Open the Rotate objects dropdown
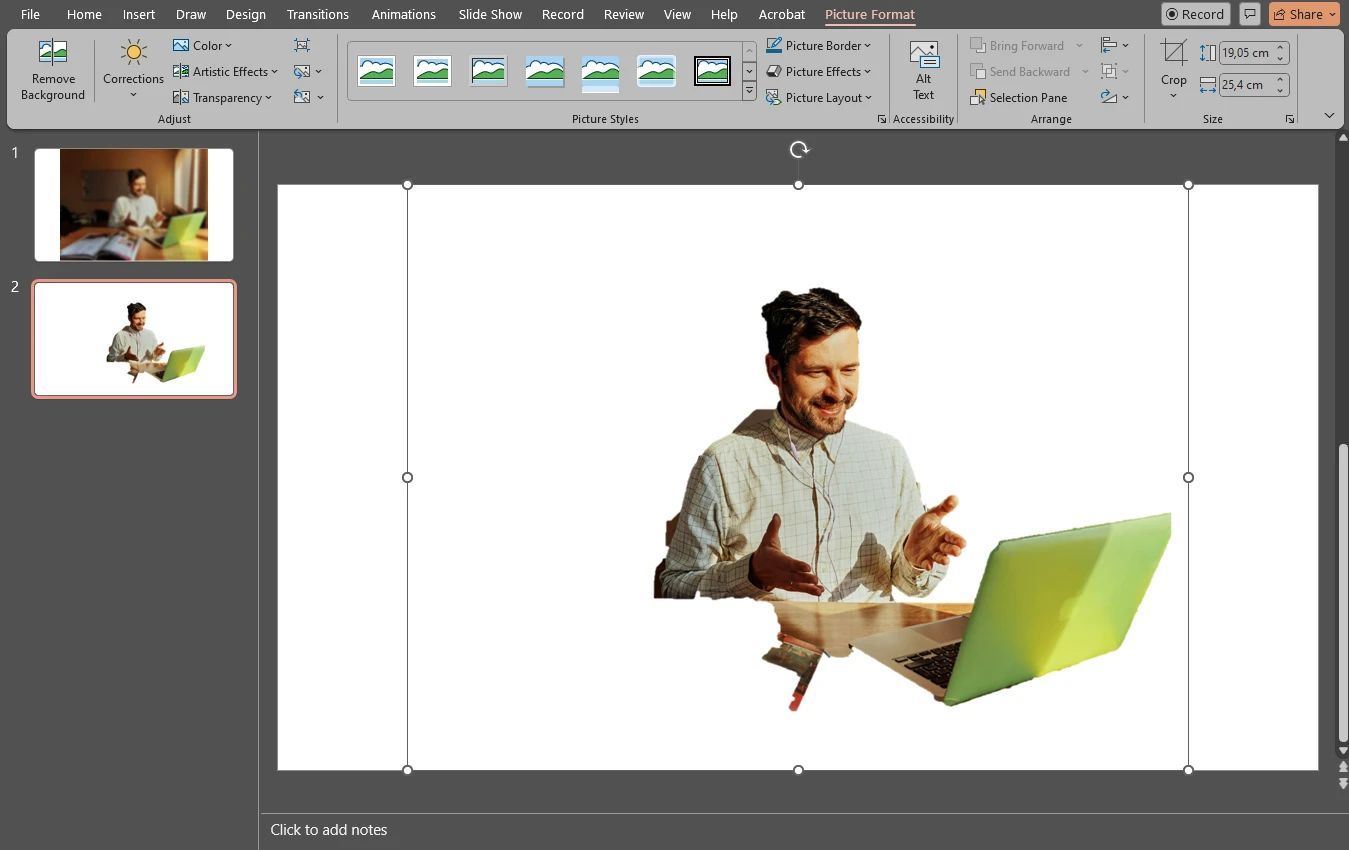 click(x=1114, y=97)
